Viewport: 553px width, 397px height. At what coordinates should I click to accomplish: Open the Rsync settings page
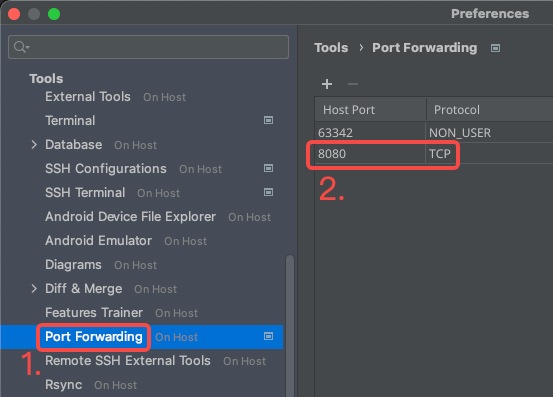coord(63,385)
